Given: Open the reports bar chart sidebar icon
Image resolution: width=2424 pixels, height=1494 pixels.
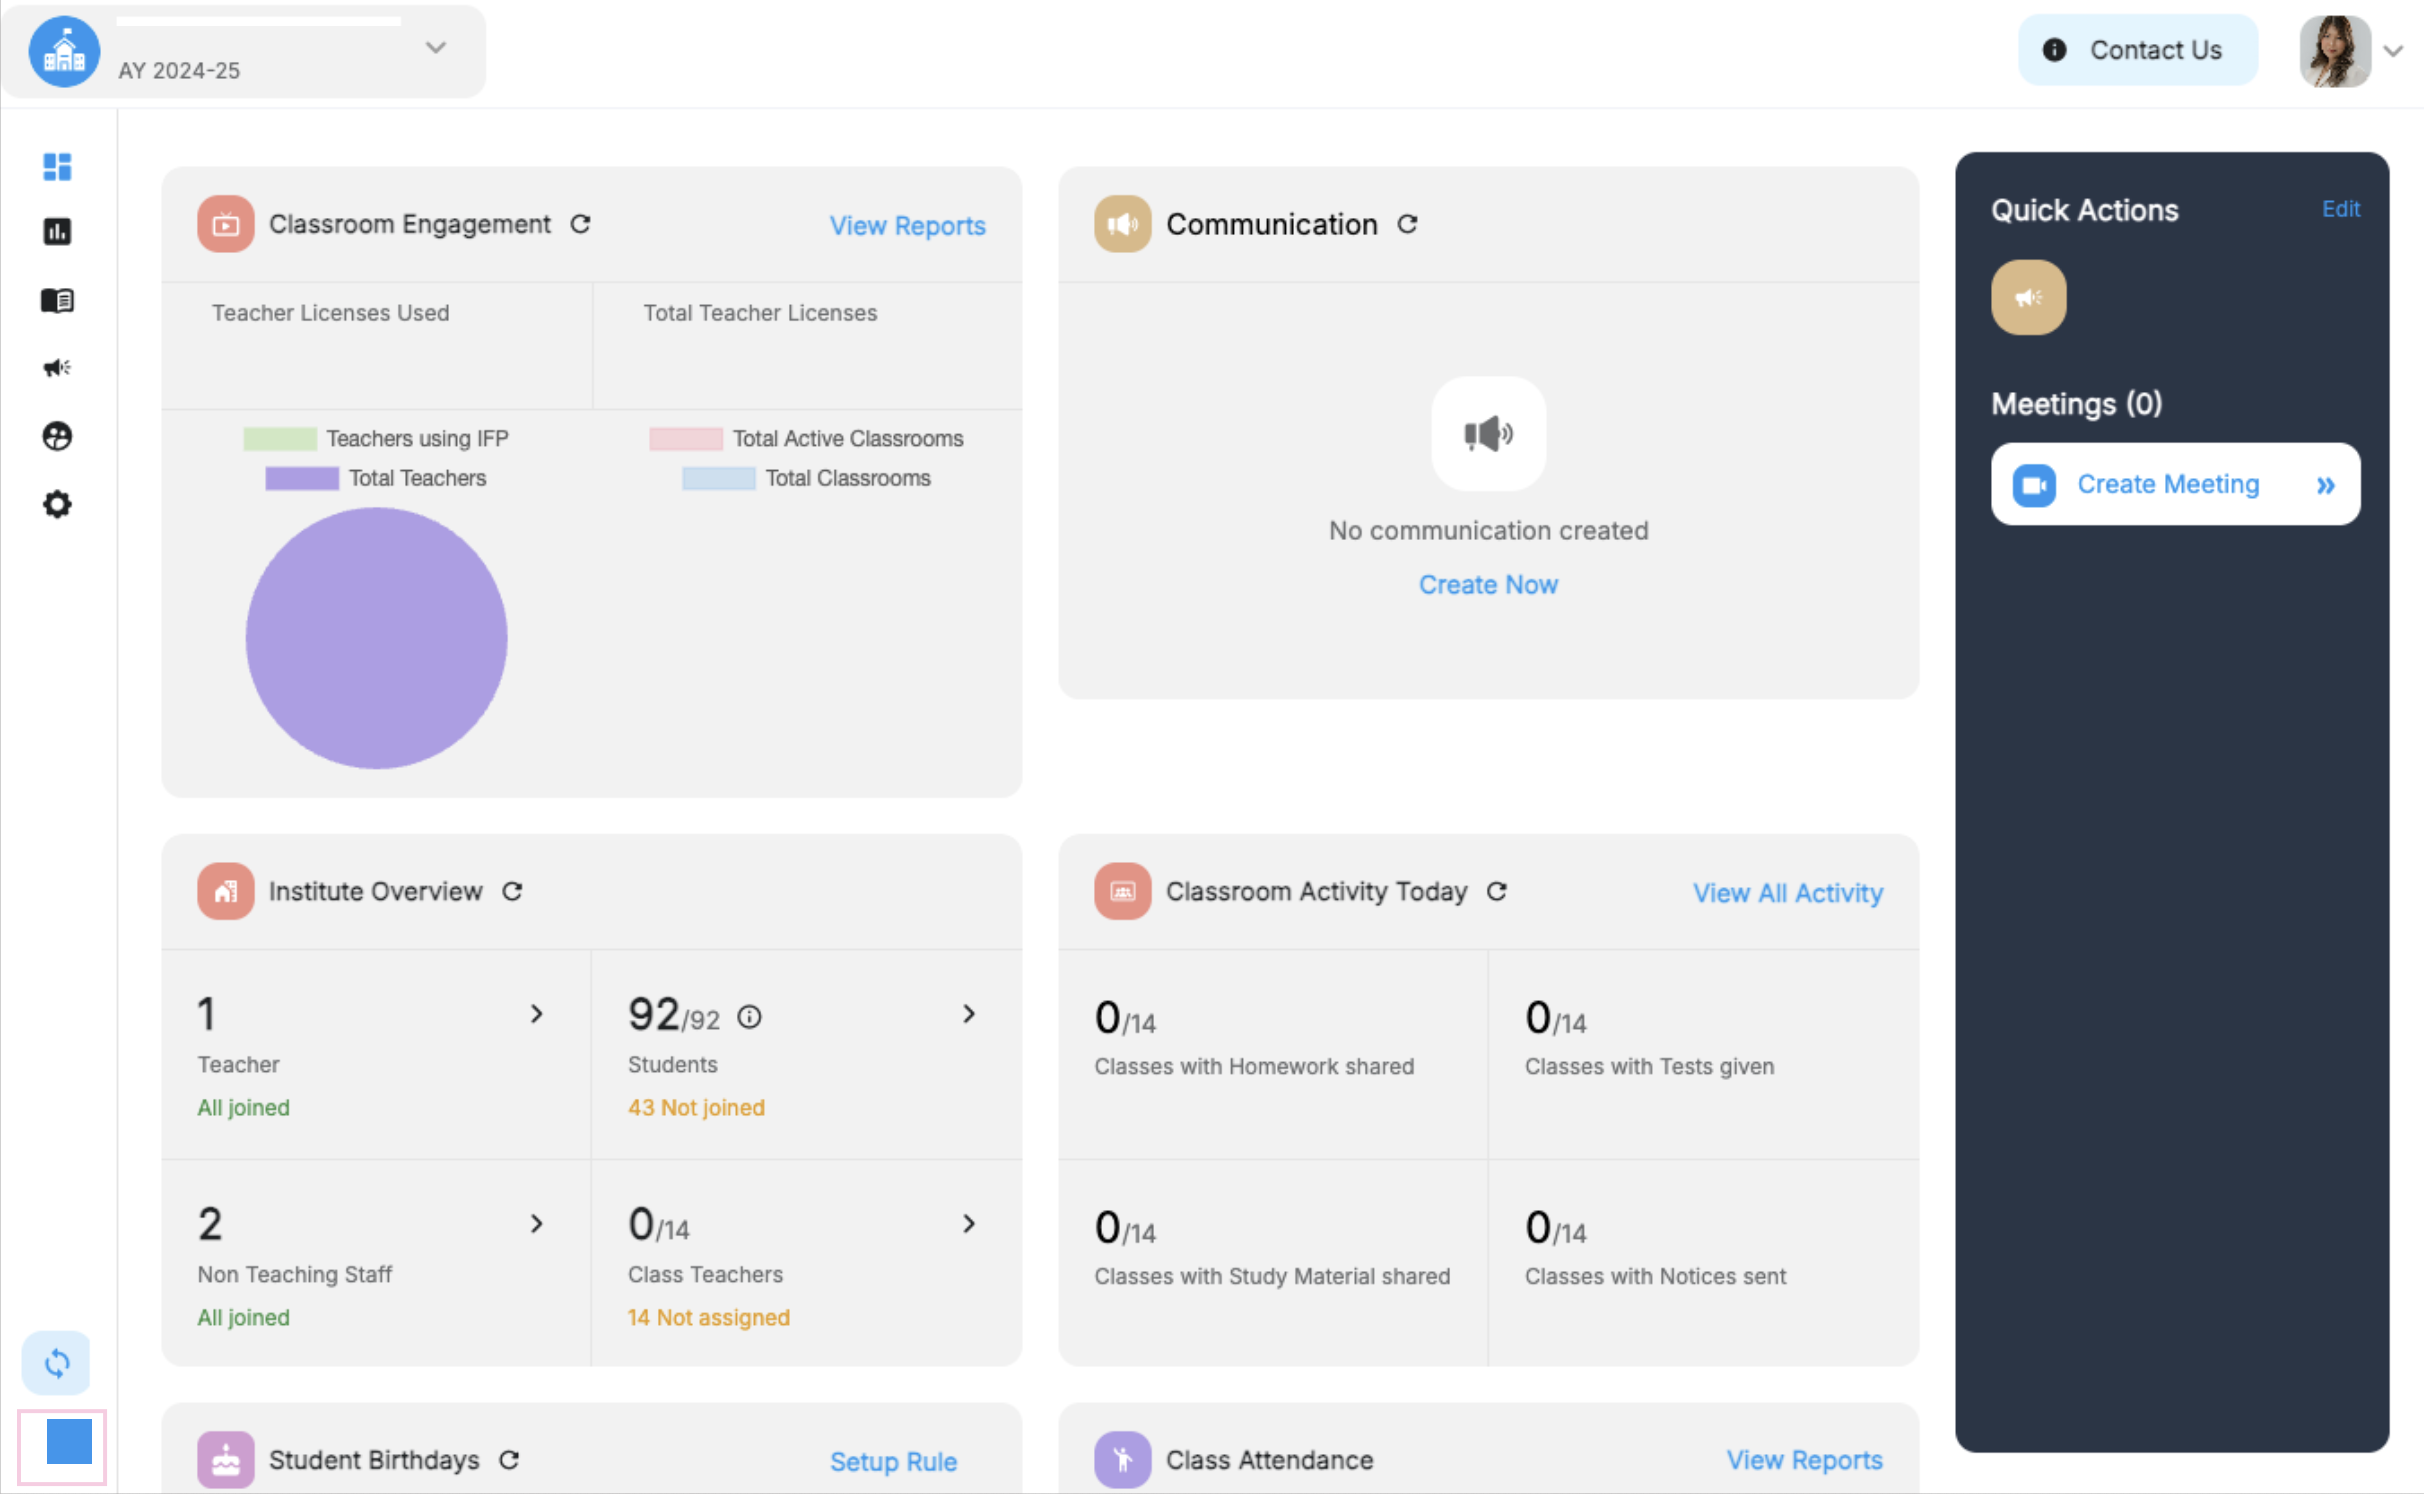Looking at the screenshot, I should (57, 232).
